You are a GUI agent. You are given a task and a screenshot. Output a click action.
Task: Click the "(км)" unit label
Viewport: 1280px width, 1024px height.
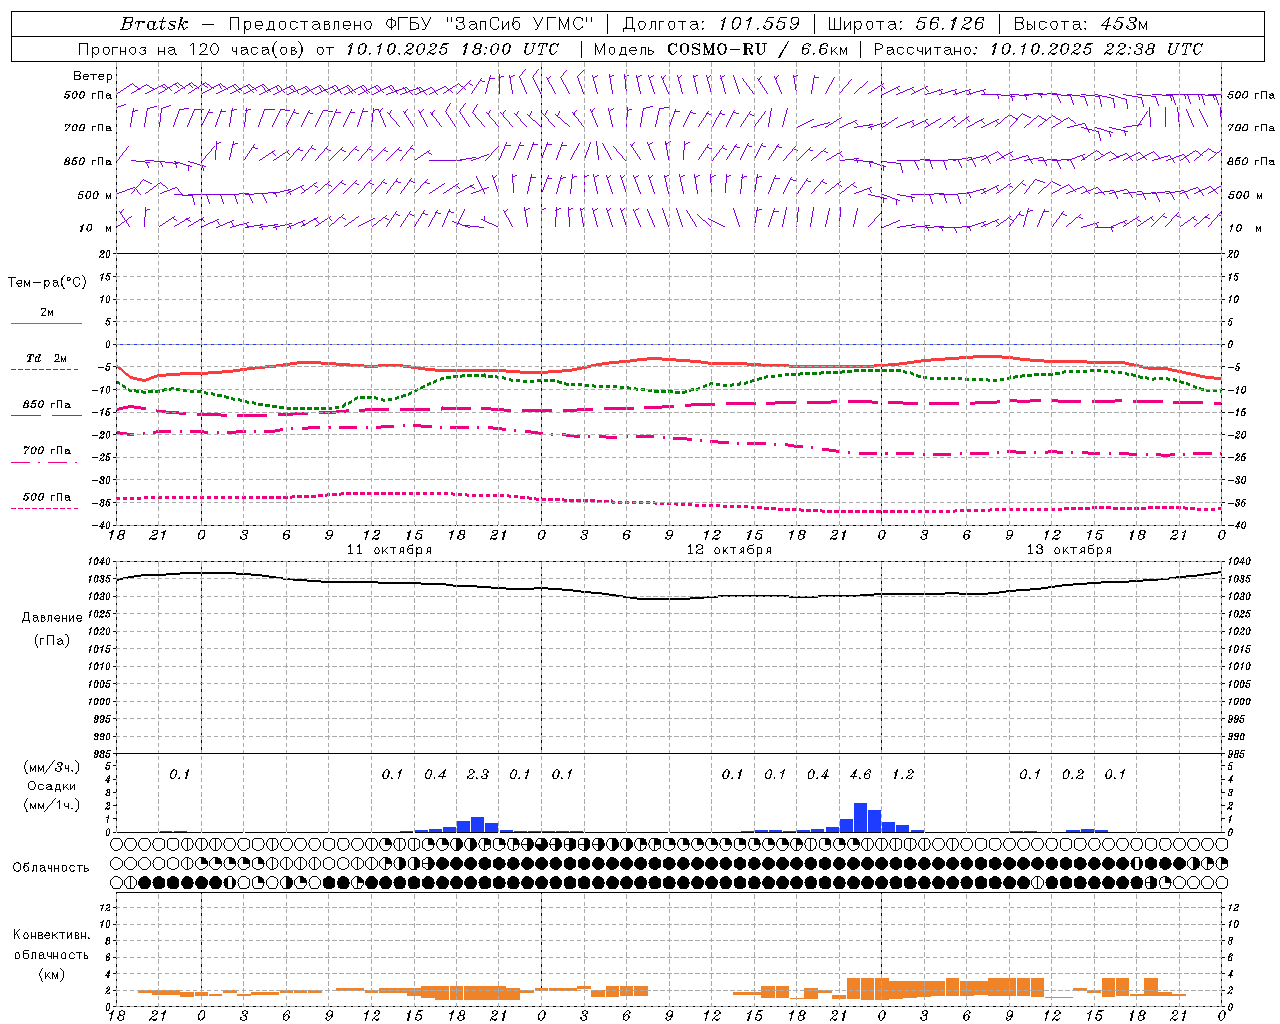(x=51, y=974)
